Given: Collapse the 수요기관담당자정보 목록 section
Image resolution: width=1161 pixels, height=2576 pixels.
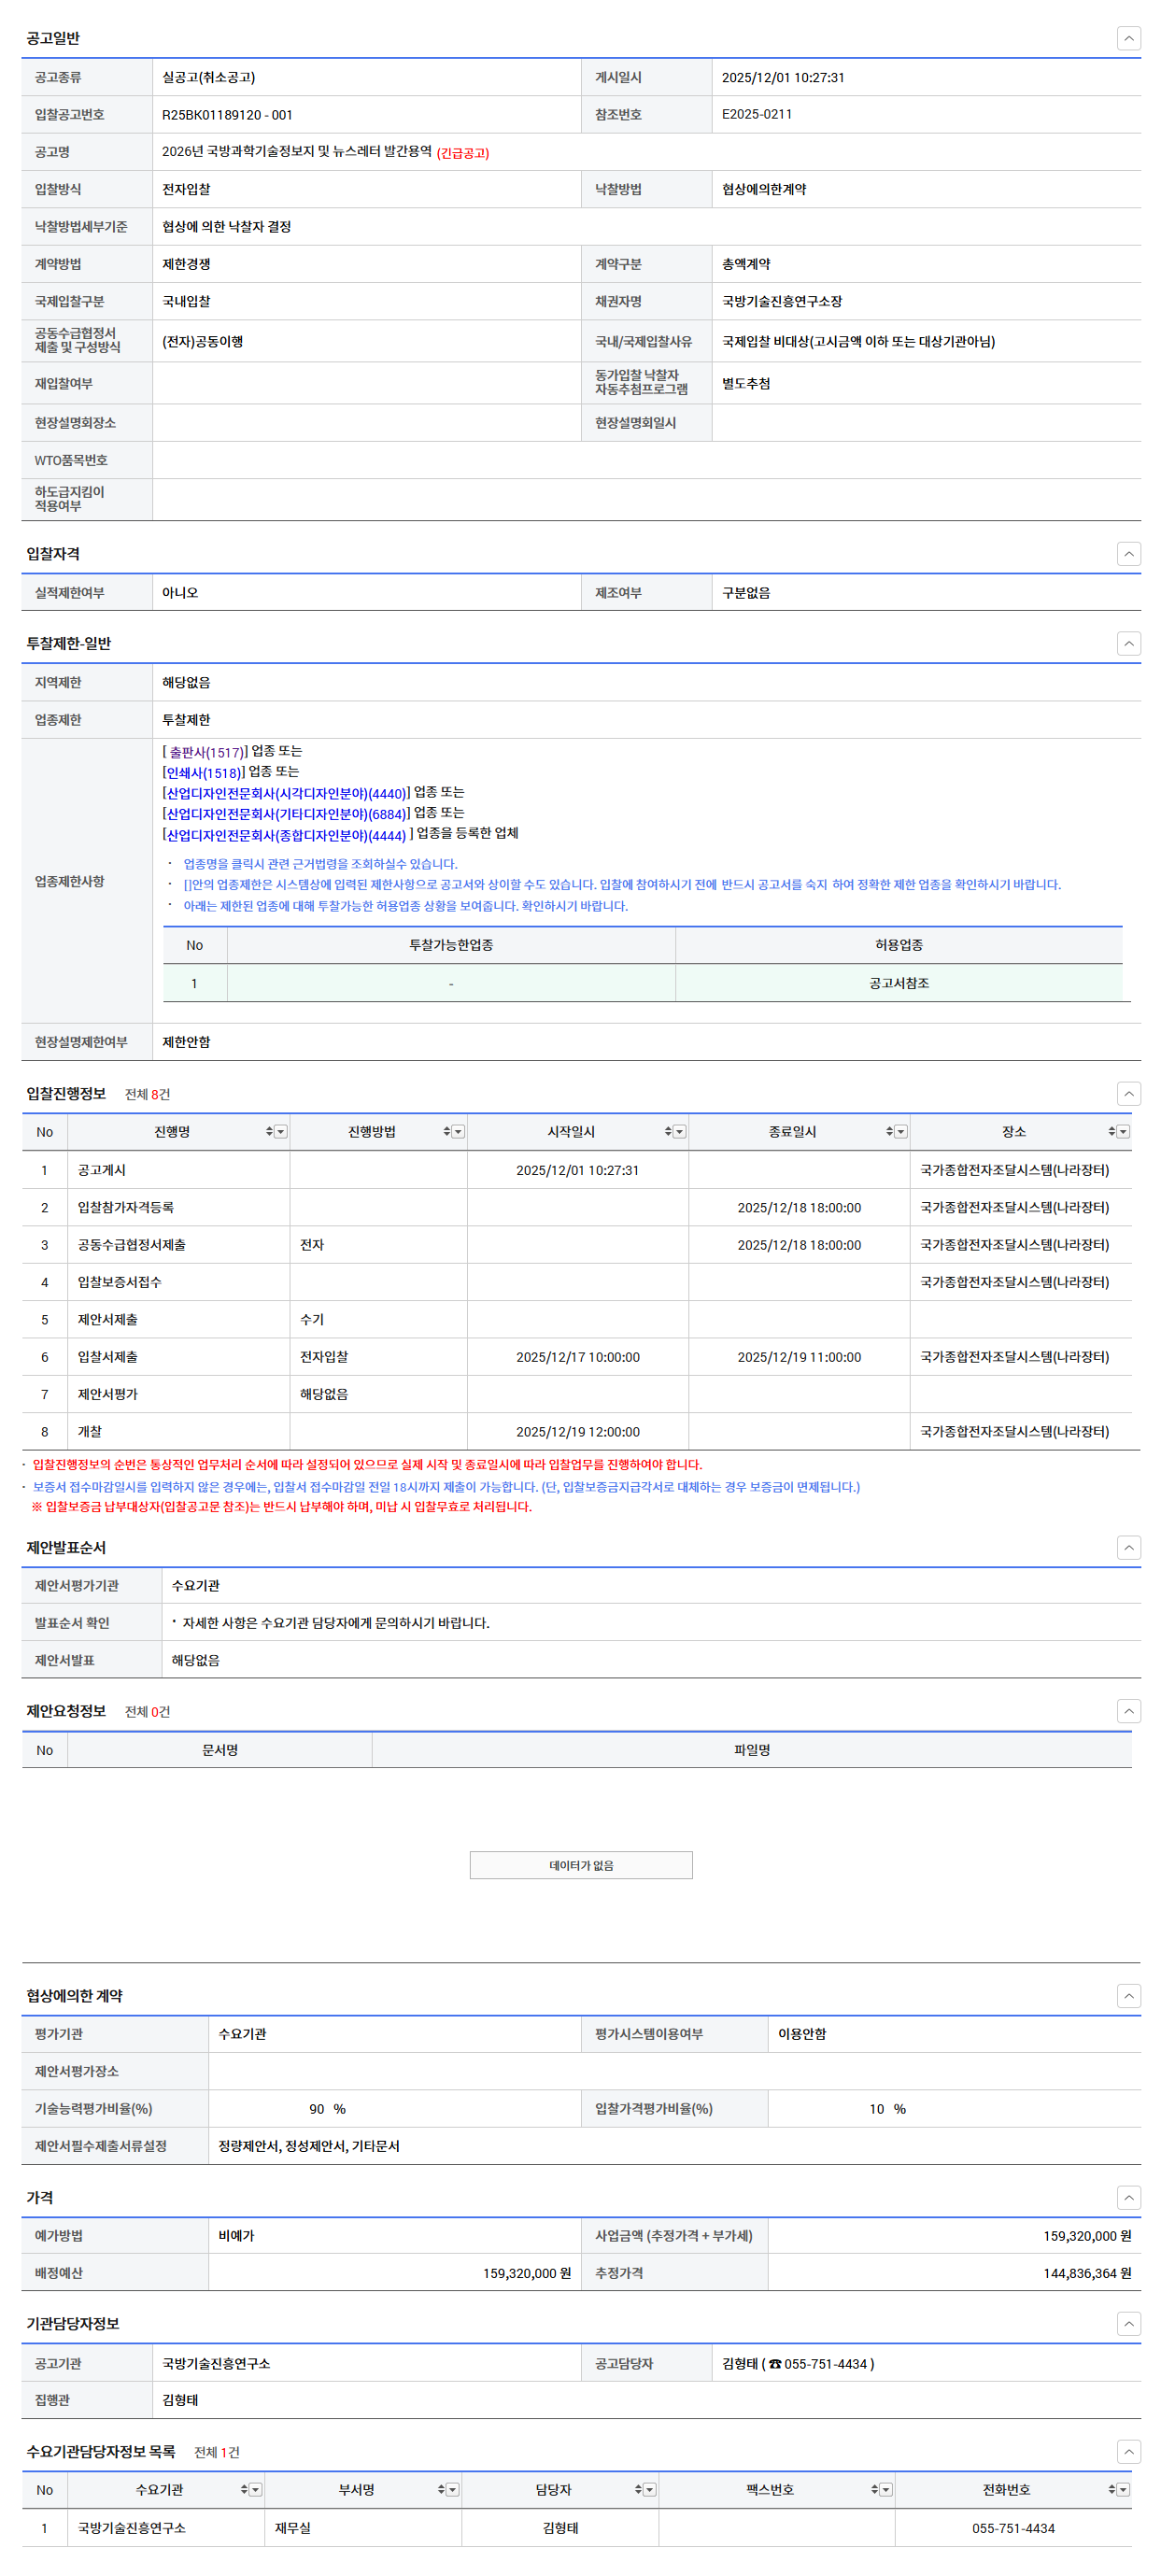Looking at the screenshot, I should click(x=1128, y=2451).
